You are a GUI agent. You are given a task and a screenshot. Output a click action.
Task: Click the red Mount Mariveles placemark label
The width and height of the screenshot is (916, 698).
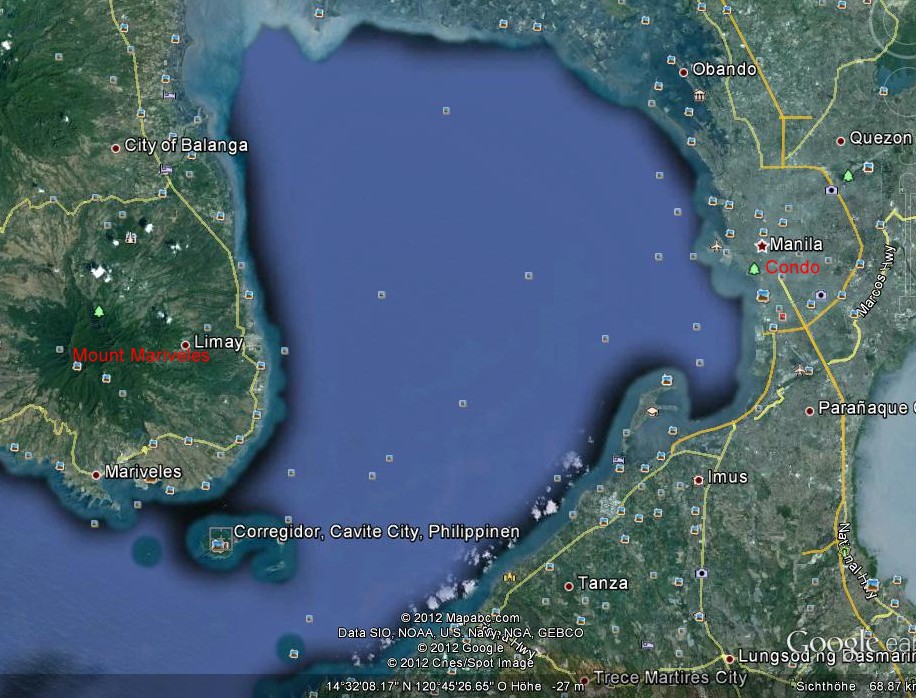141,355
